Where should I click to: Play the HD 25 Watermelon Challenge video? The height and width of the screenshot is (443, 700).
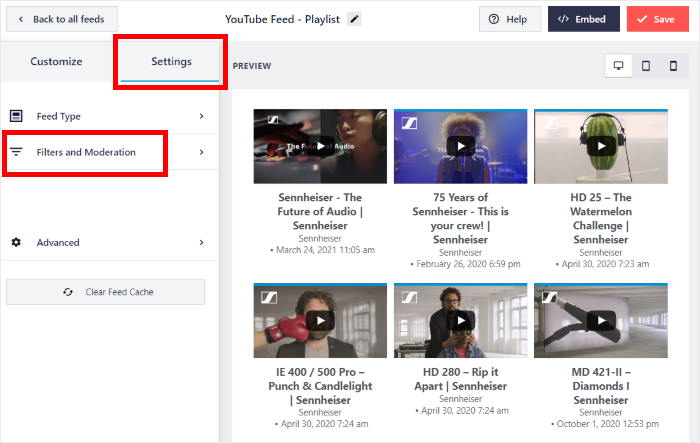[x=601, y=146]
